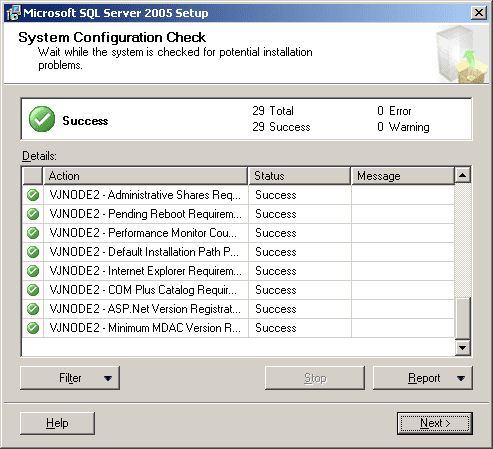Select 'VJNODE2 - Pending Reboot Requirem...' row
Screen dimensions: 493x449
click(238, 214)
